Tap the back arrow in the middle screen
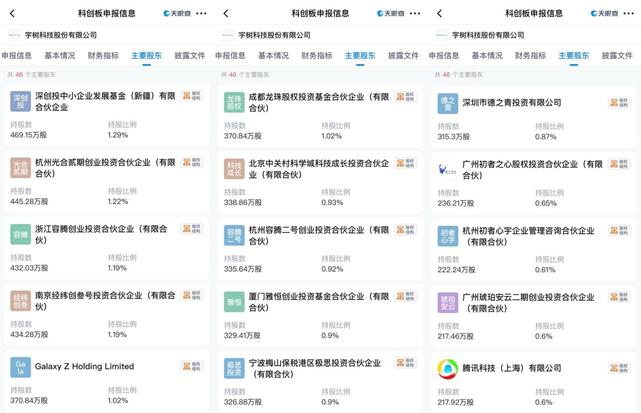641x413 pixels. [x=226, y=13]
